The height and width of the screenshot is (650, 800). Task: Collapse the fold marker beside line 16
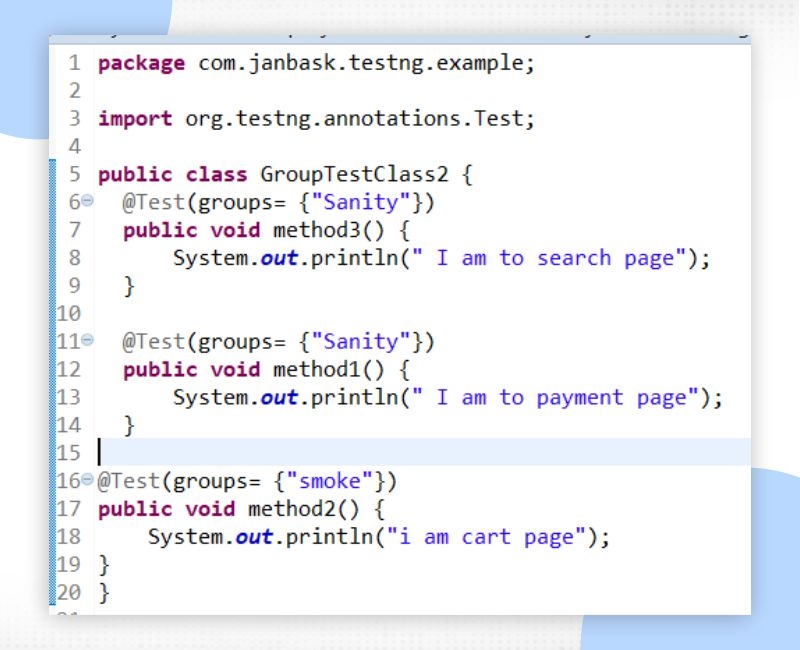87,481
